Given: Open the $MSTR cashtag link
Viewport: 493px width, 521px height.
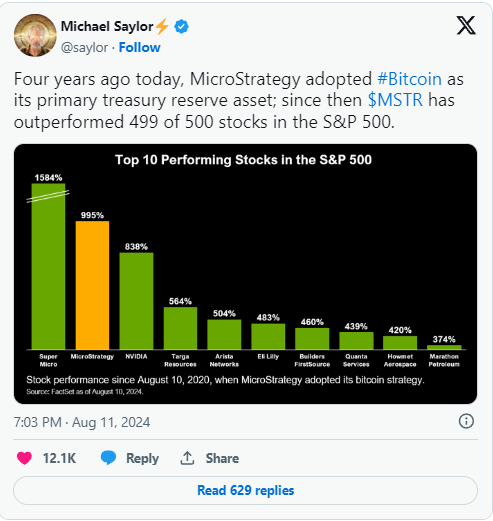Looking at the screenshot, I should (x=395, y=100).
